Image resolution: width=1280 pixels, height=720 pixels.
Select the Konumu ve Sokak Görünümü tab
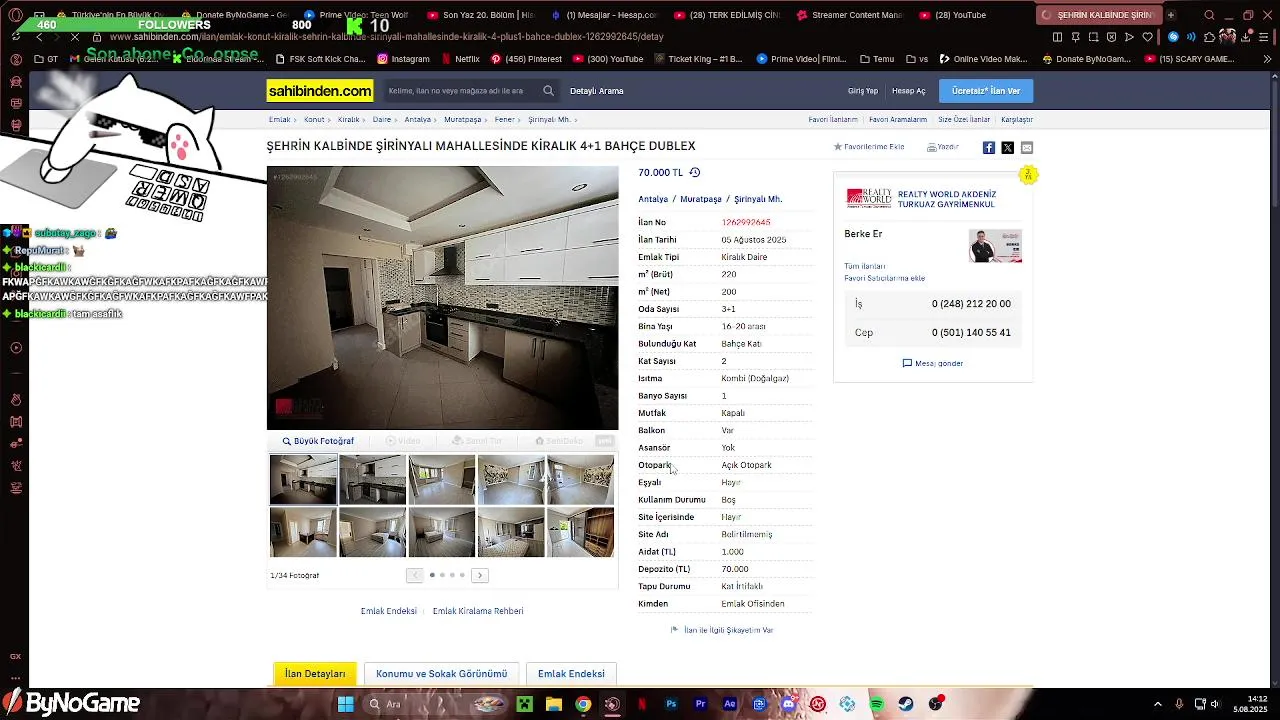click(x=441, y=674)
